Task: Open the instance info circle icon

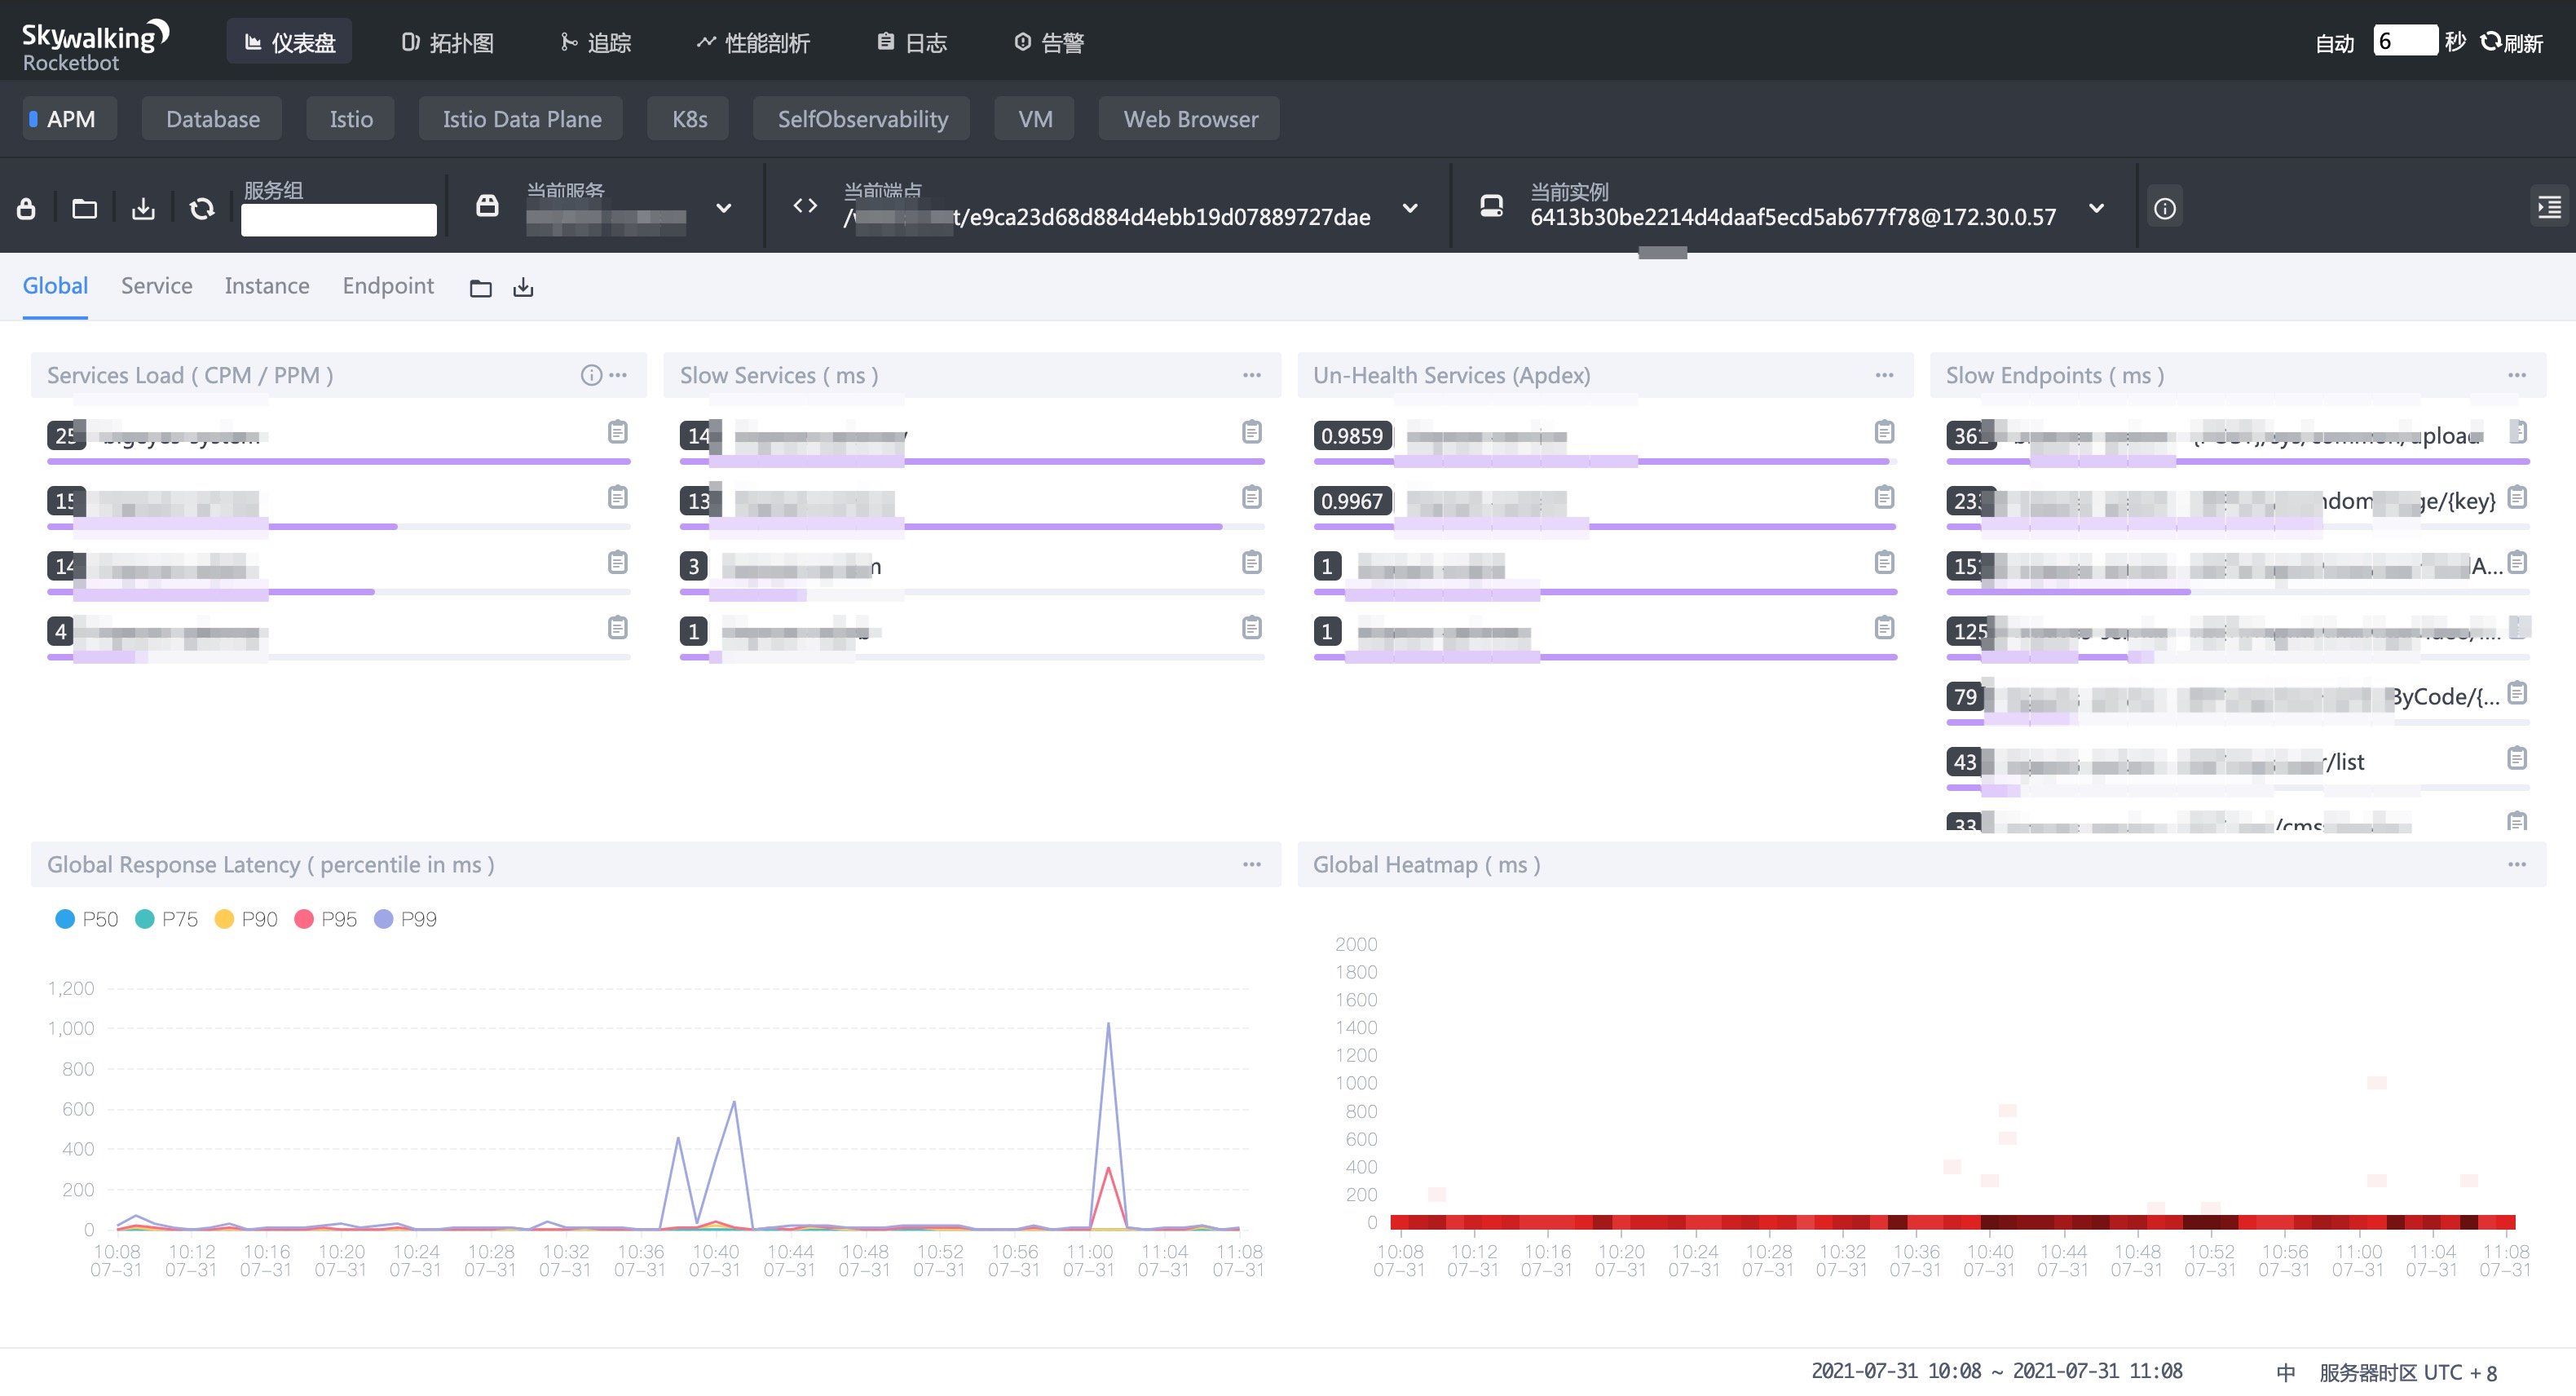Action: click(x=2165, y=208)
